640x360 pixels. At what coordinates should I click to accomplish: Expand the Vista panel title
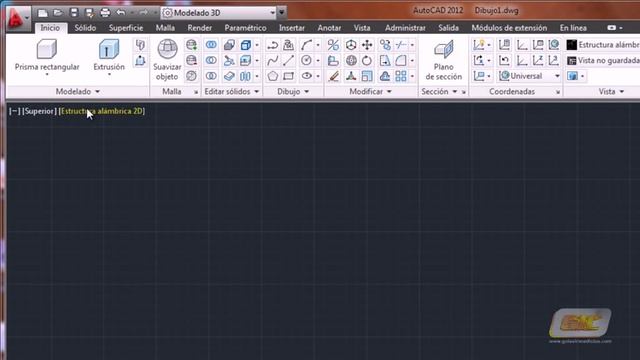[611, 91]
